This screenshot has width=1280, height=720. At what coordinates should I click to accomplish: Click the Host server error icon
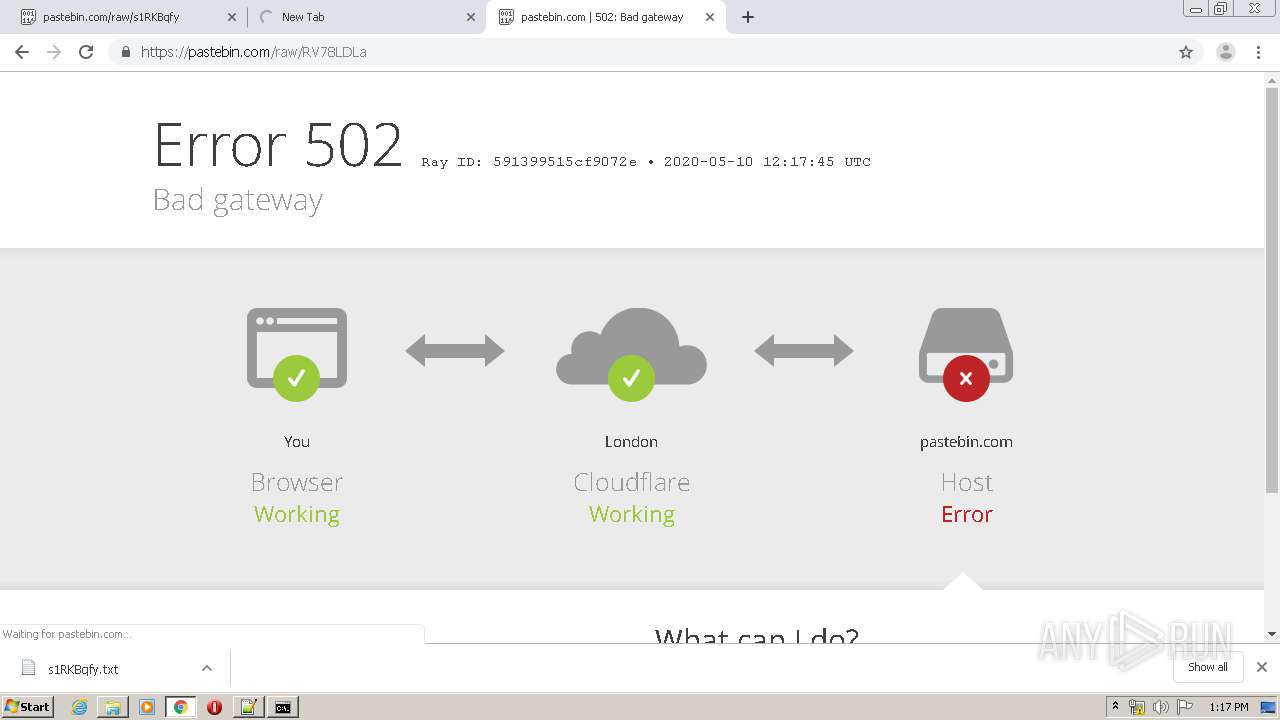click(x=966, y=354)
